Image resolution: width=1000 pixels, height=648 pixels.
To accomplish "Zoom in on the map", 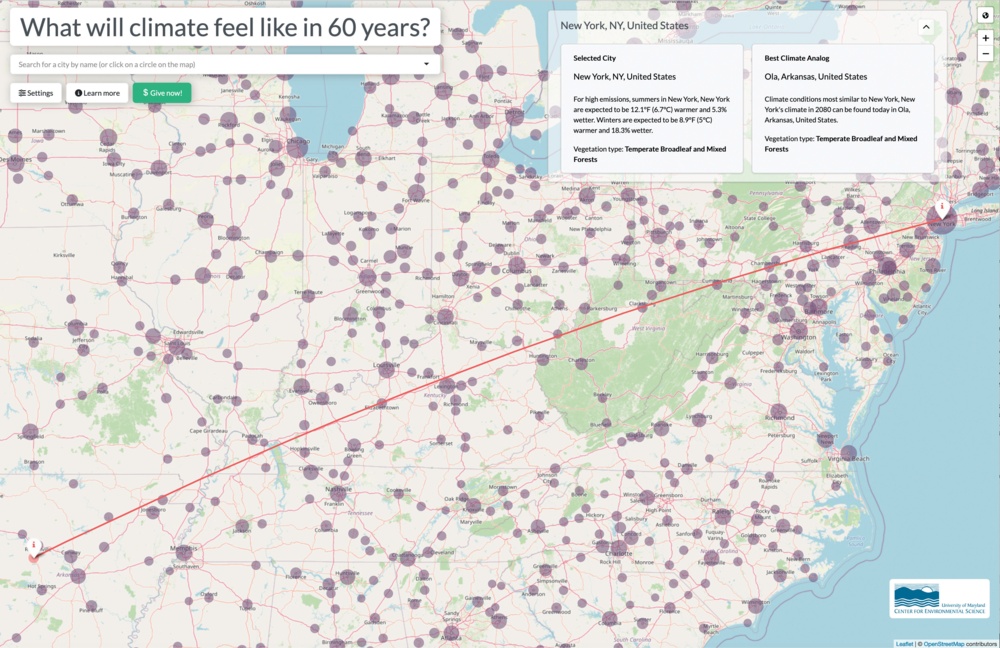I will 985,38.
